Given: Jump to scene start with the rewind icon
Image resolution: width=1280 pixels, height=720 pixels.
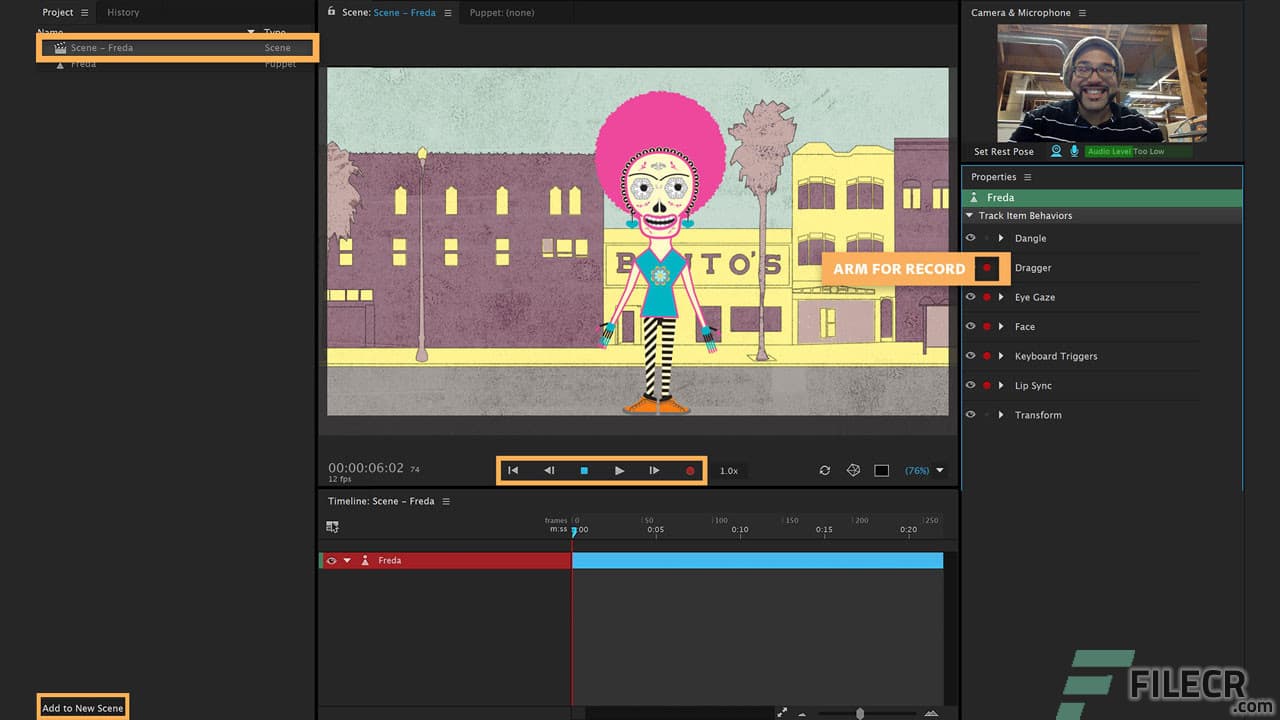Looking at the screenshot, I should [x=513, y=470].
